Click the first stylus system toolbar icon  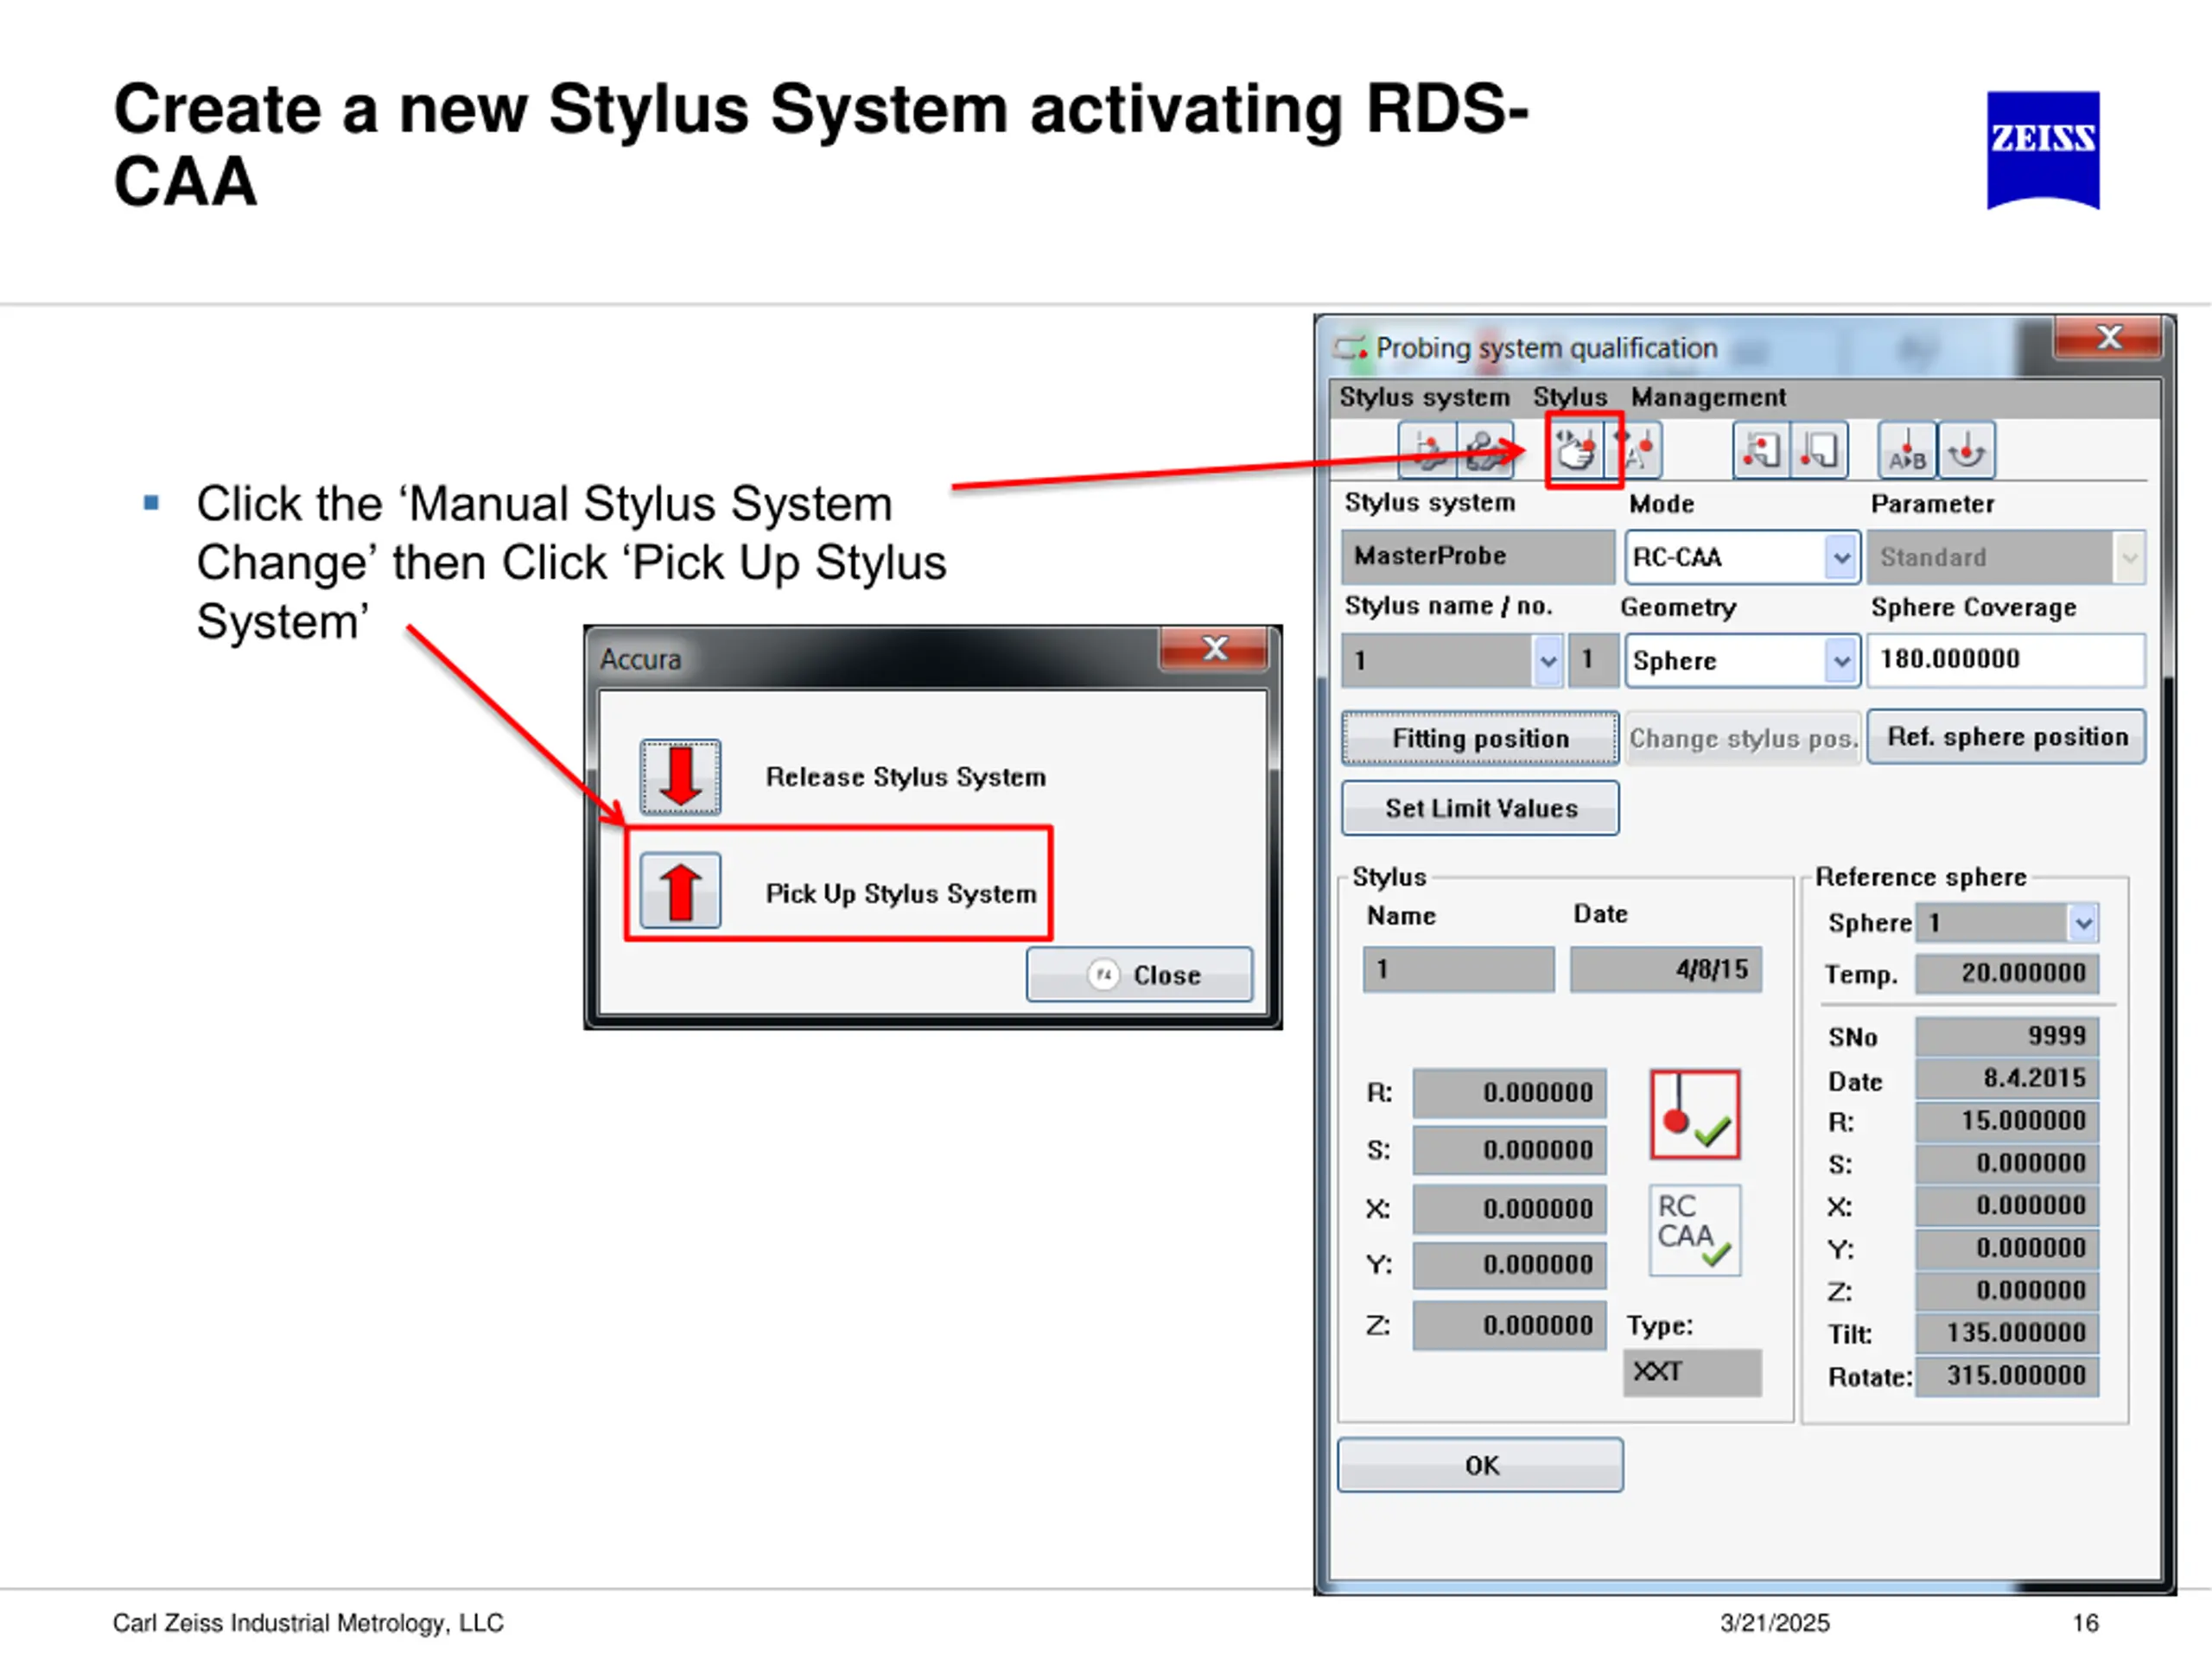point(1427,451)
